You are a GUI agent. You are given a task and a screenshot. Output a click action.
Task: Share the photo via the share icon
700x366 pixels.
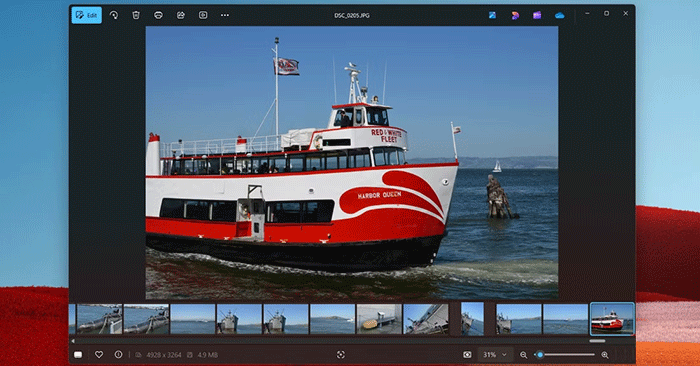point(180,15)
